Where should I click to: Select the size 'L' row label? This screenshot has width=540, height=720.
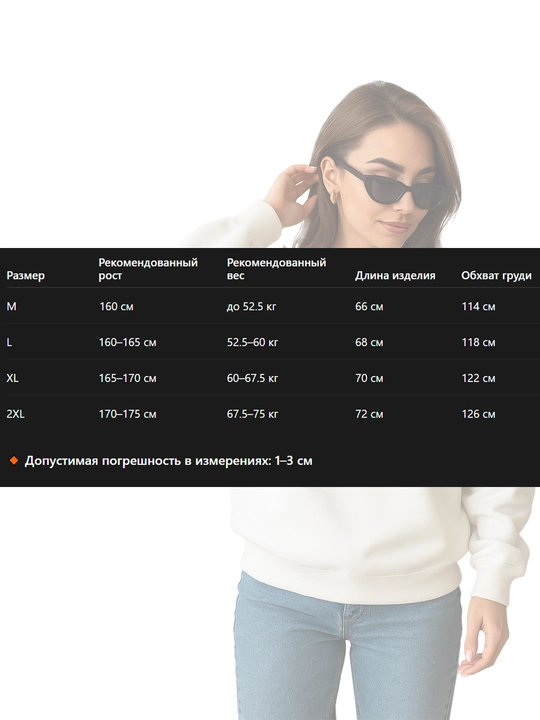9,342
